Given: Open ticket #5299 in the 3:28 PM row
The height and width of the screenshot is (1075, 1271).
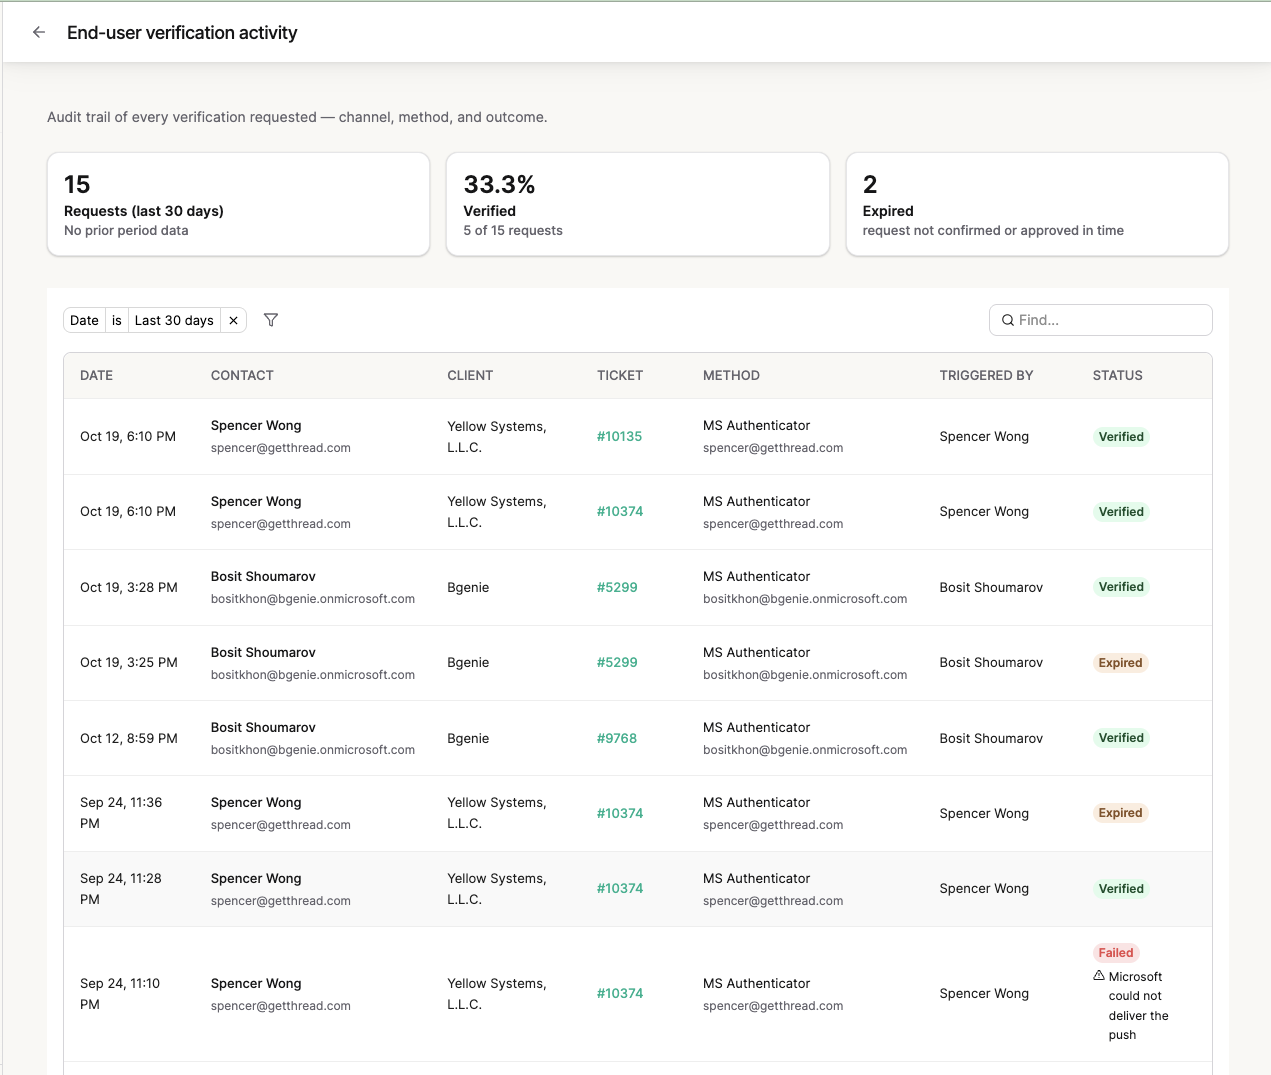Looking at the screenshot, I should coord(617,588).
